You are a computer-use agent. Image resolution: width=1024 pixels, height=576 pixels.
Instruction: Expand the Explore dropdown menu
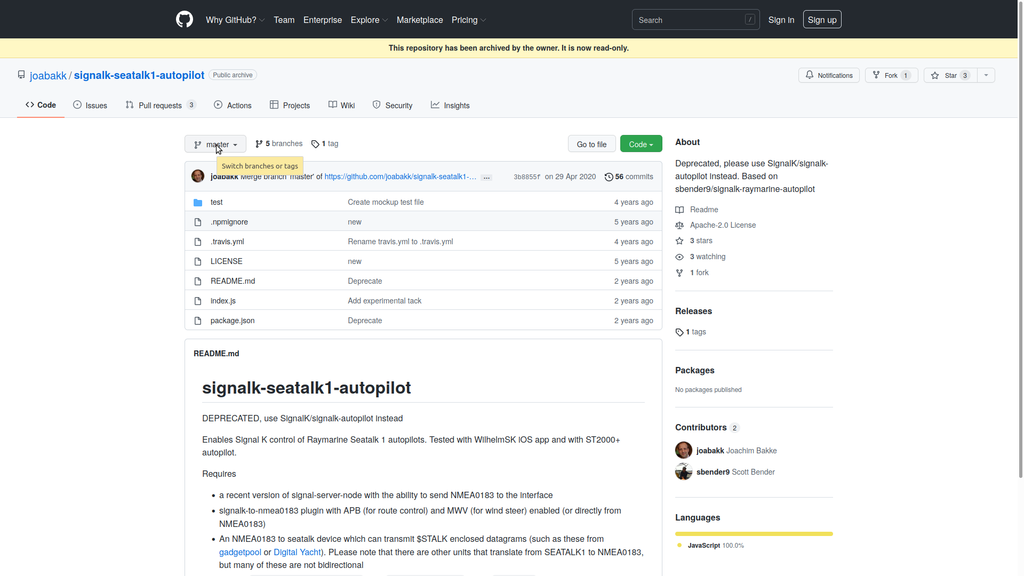point(369,20)
